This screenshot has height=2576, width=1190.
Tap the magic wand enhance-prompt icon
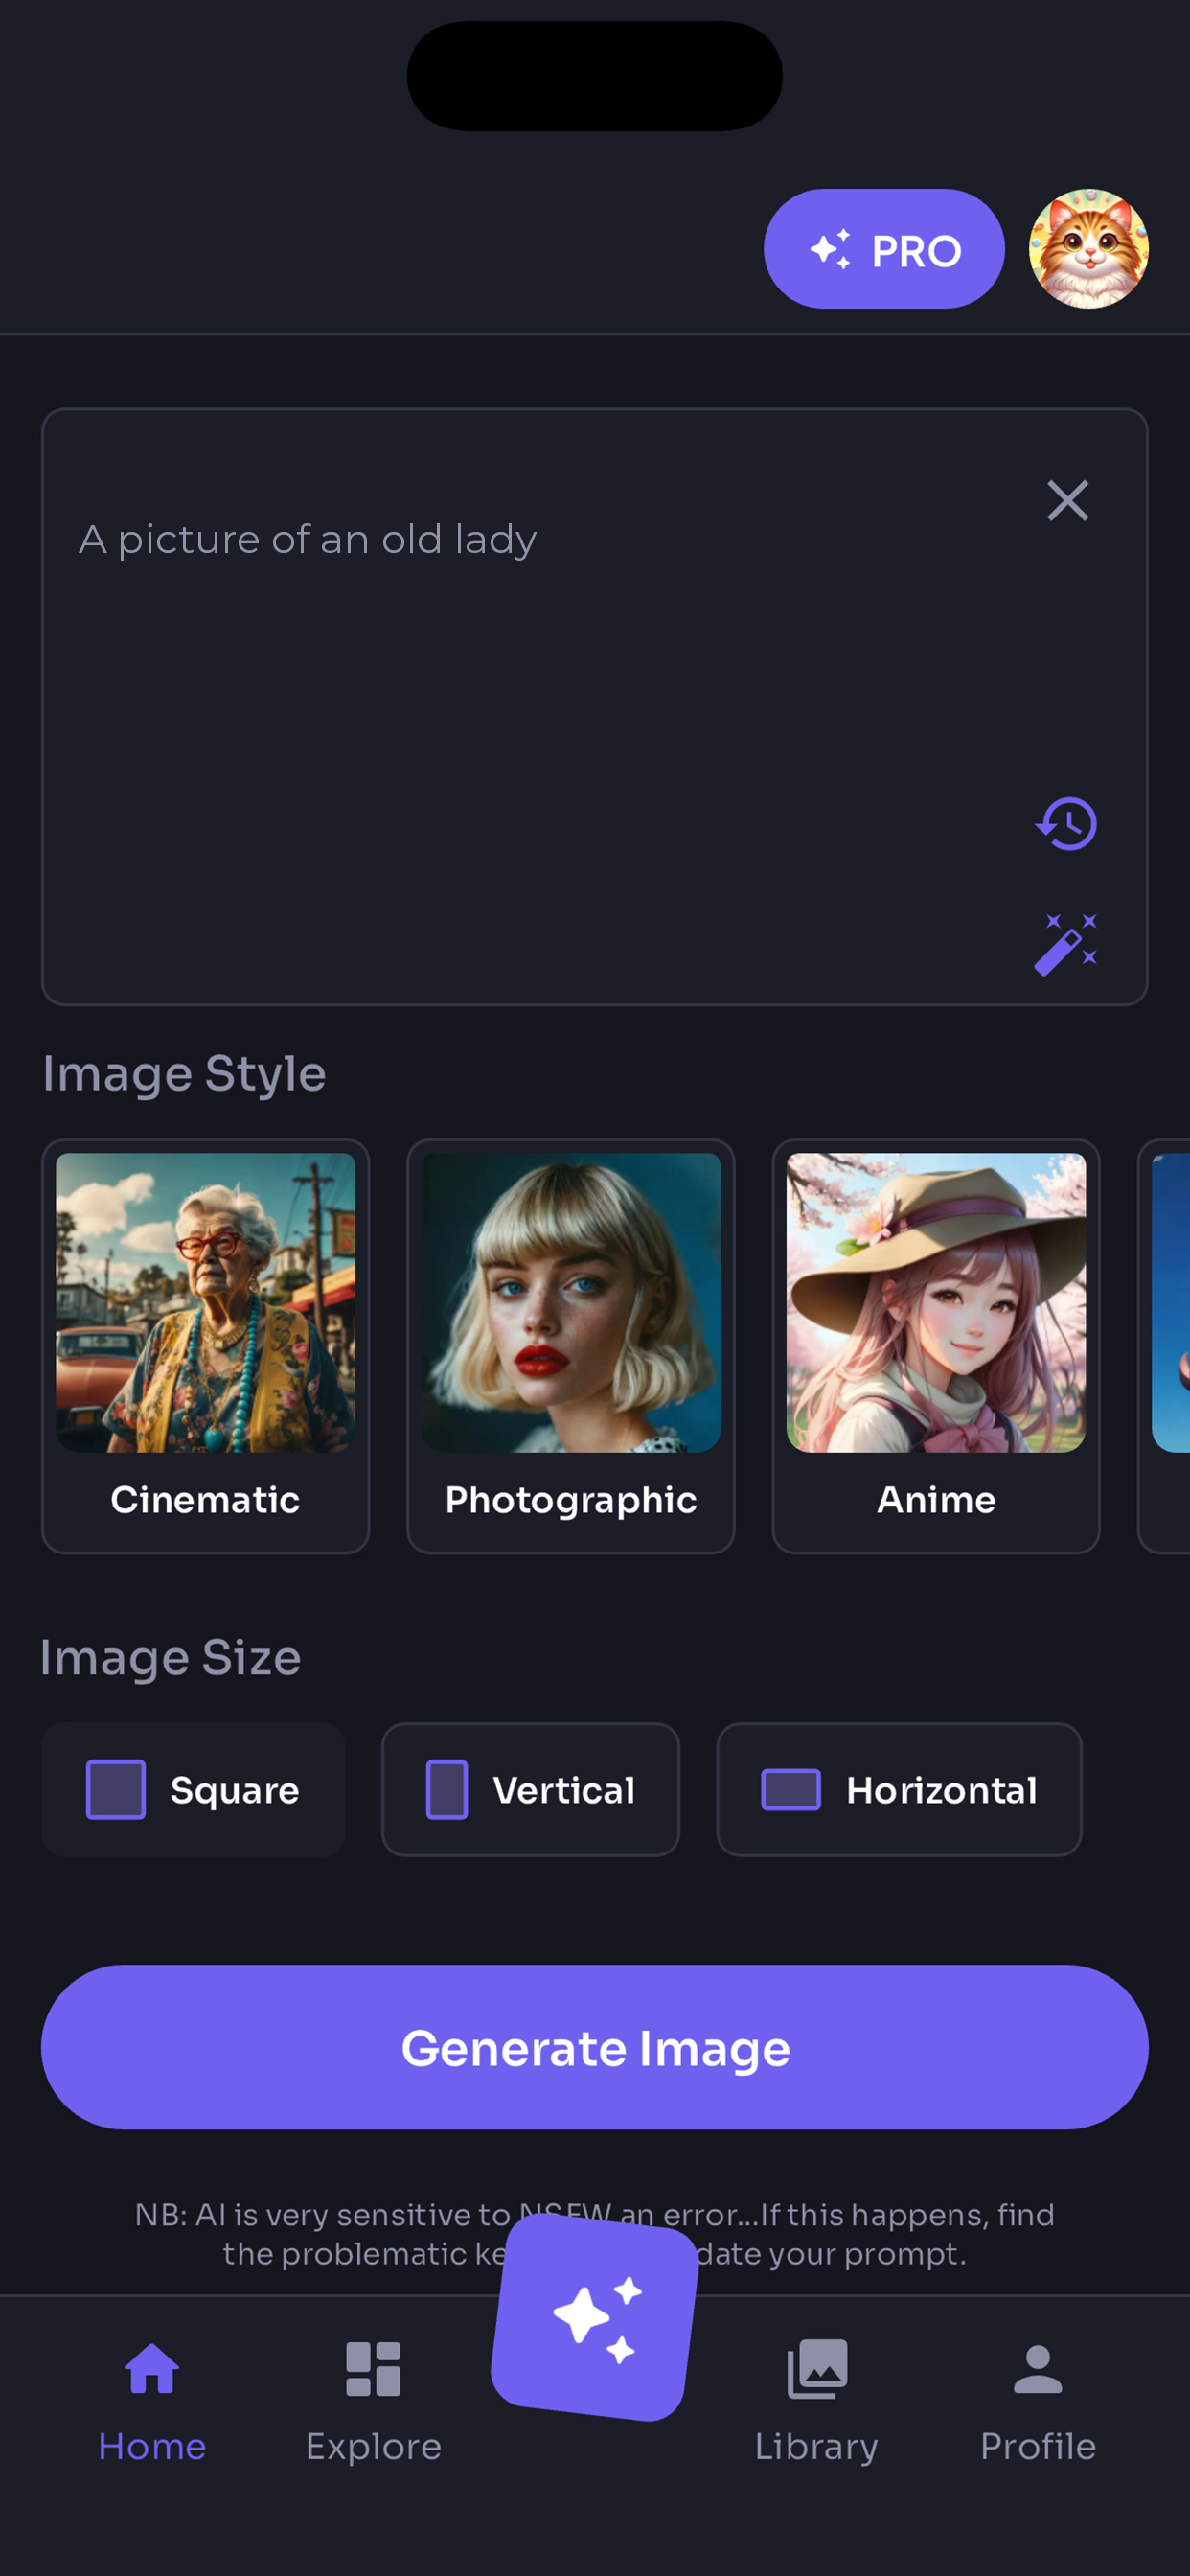coord(1066,944)
